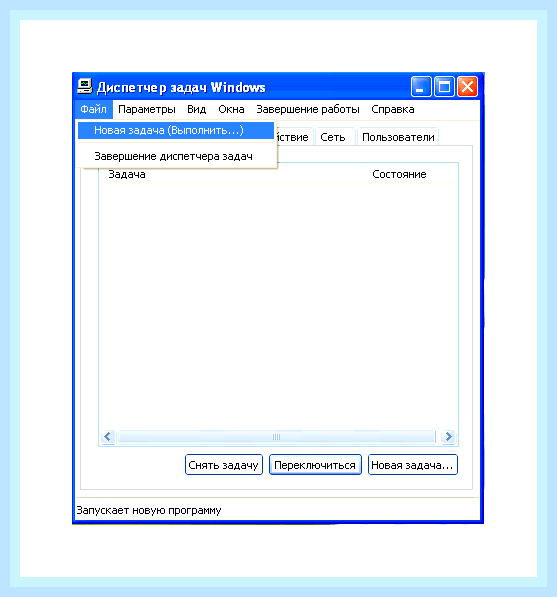Image resolution: width=557 pixels, height=597 pixels.
Task: Open the Справка menu
Action: [x=393, y=110]
